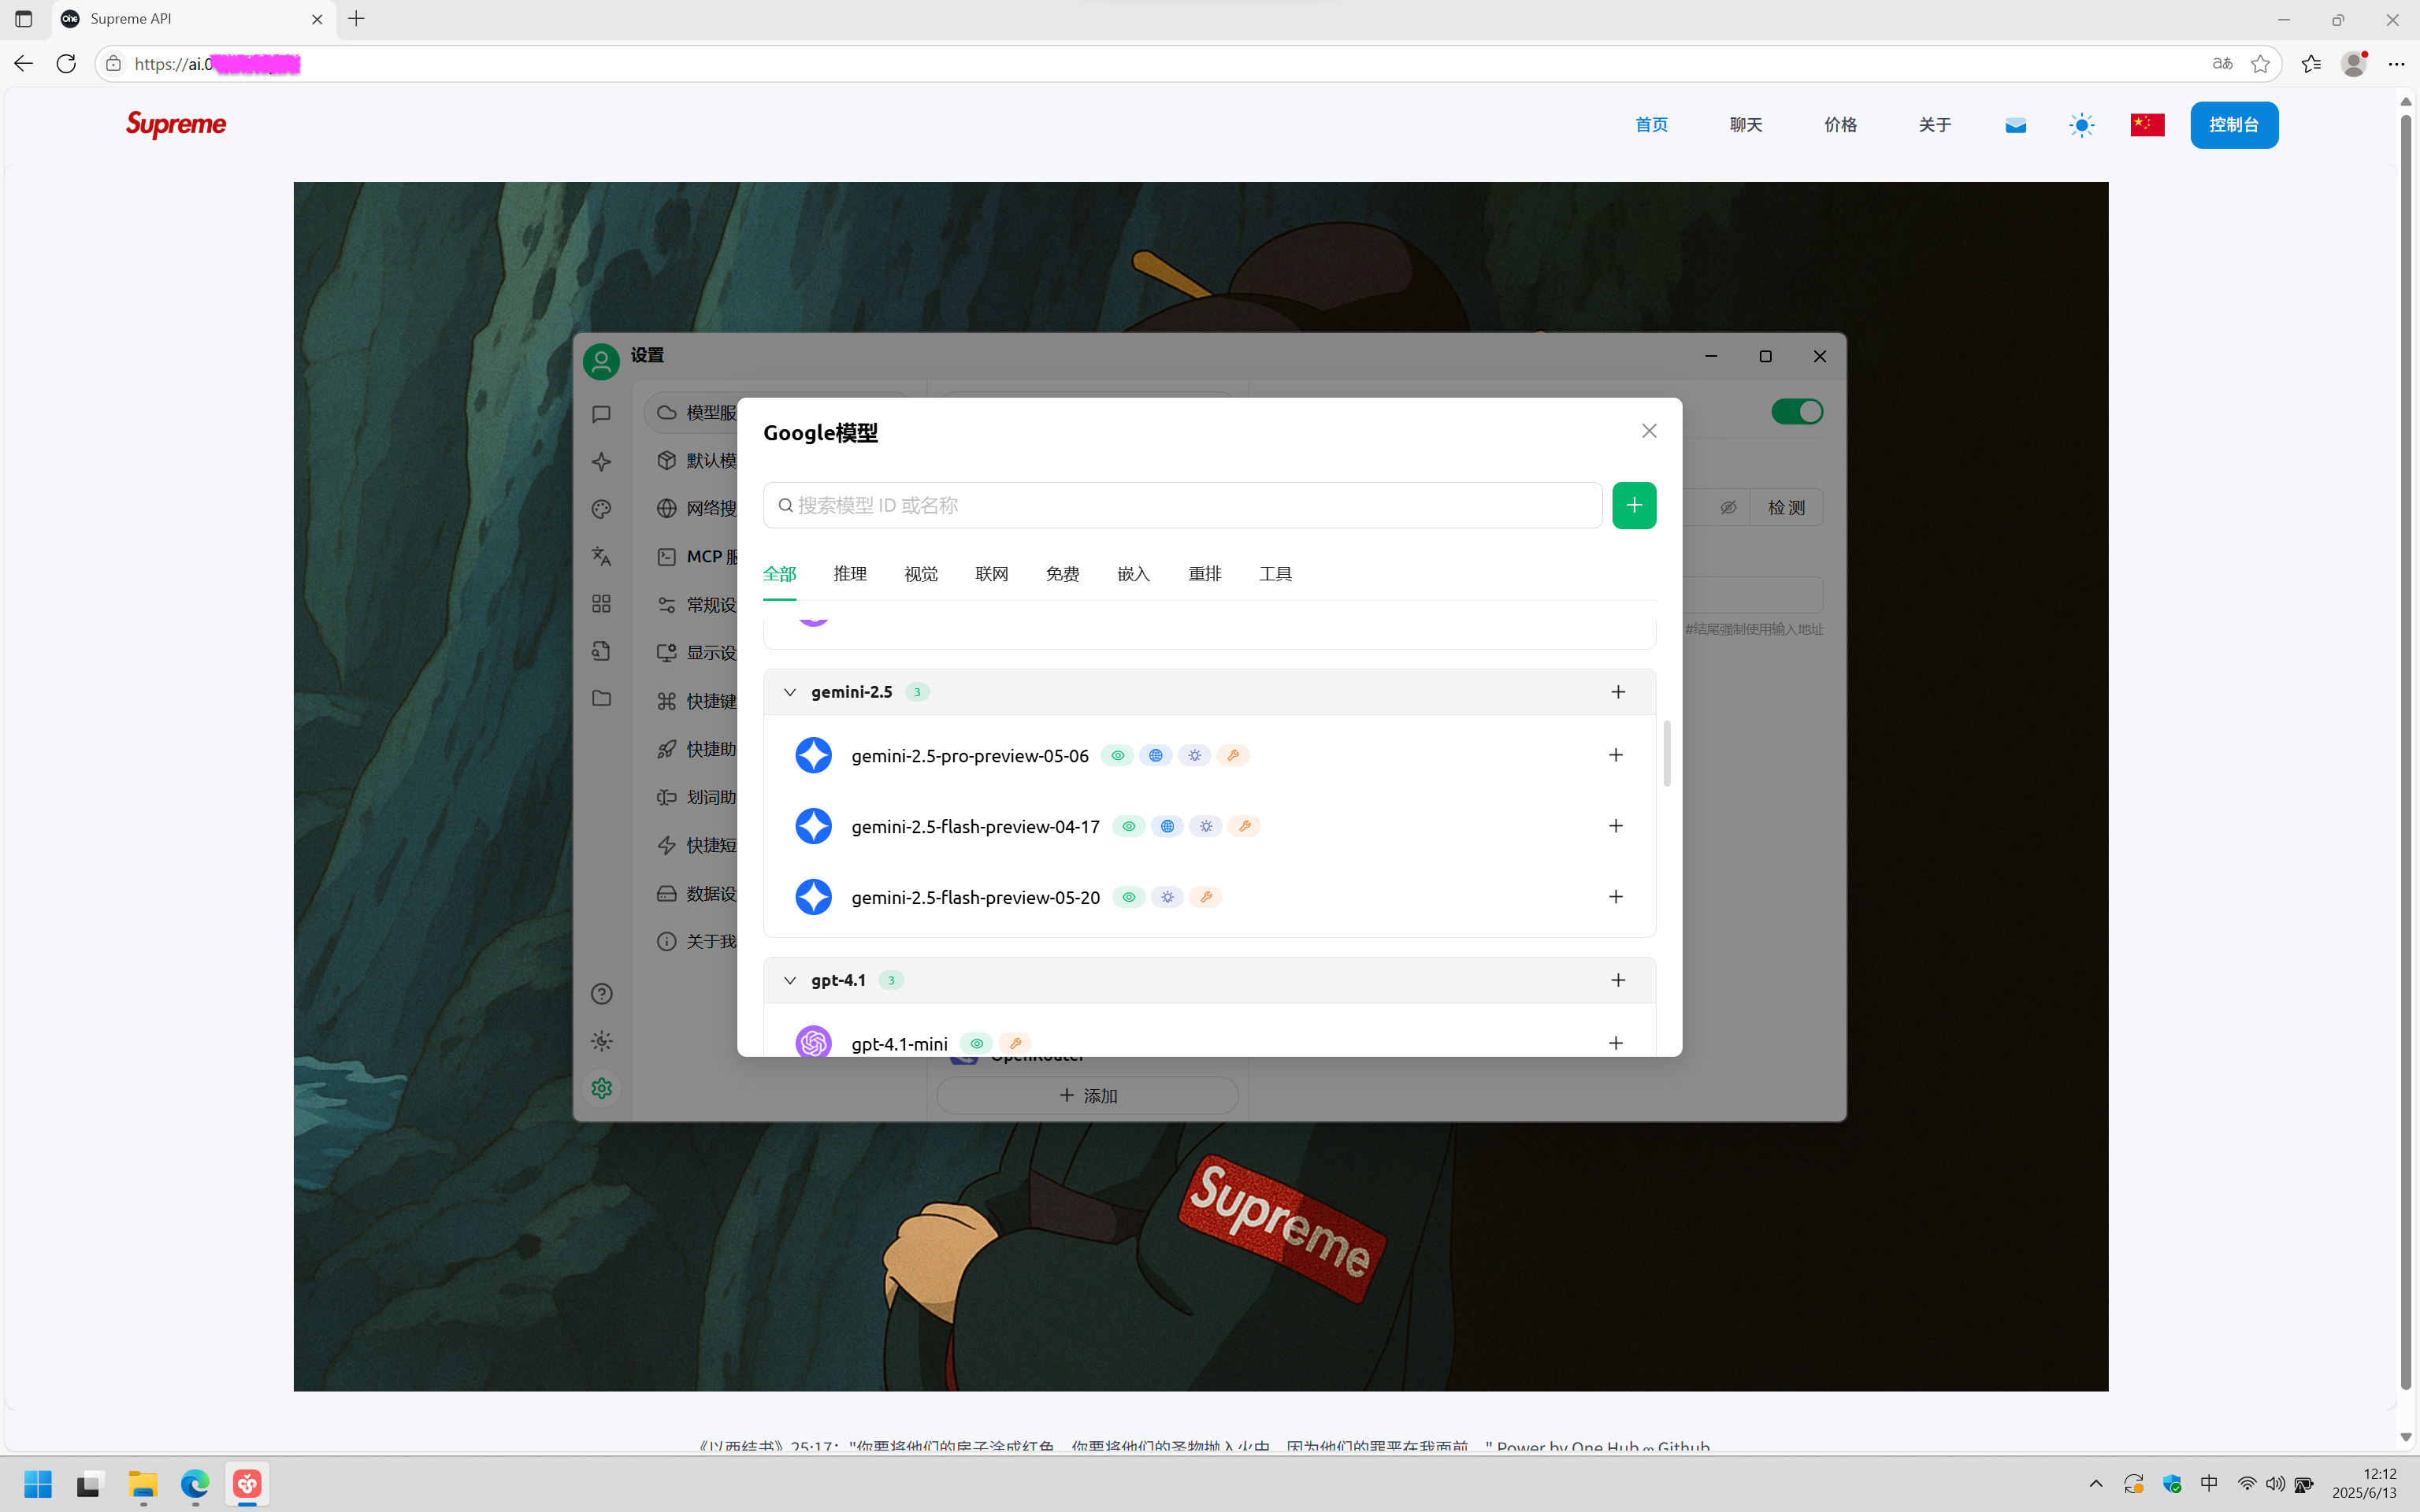The image size is (2420, 1512).
Task: Close the Google模型 dialog
Action: point(1649,431)
